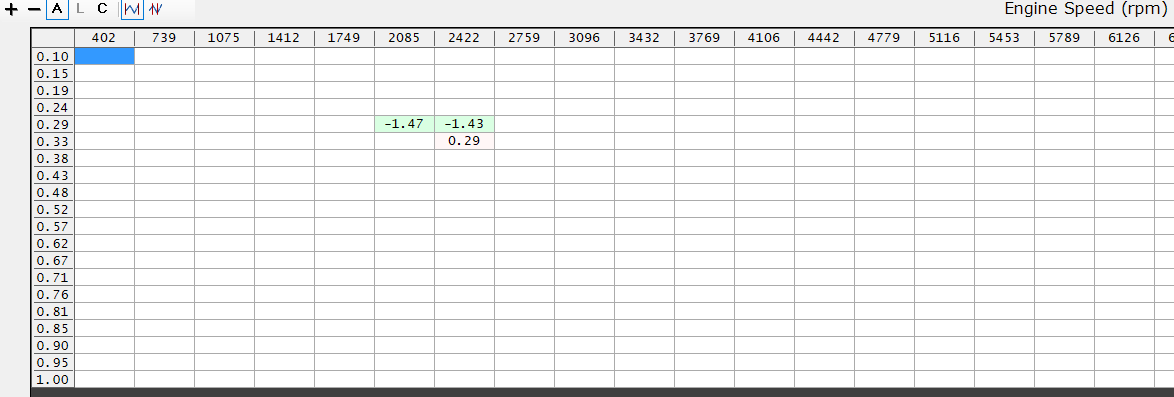
Task: Select column header 5116
Action: 943,38
